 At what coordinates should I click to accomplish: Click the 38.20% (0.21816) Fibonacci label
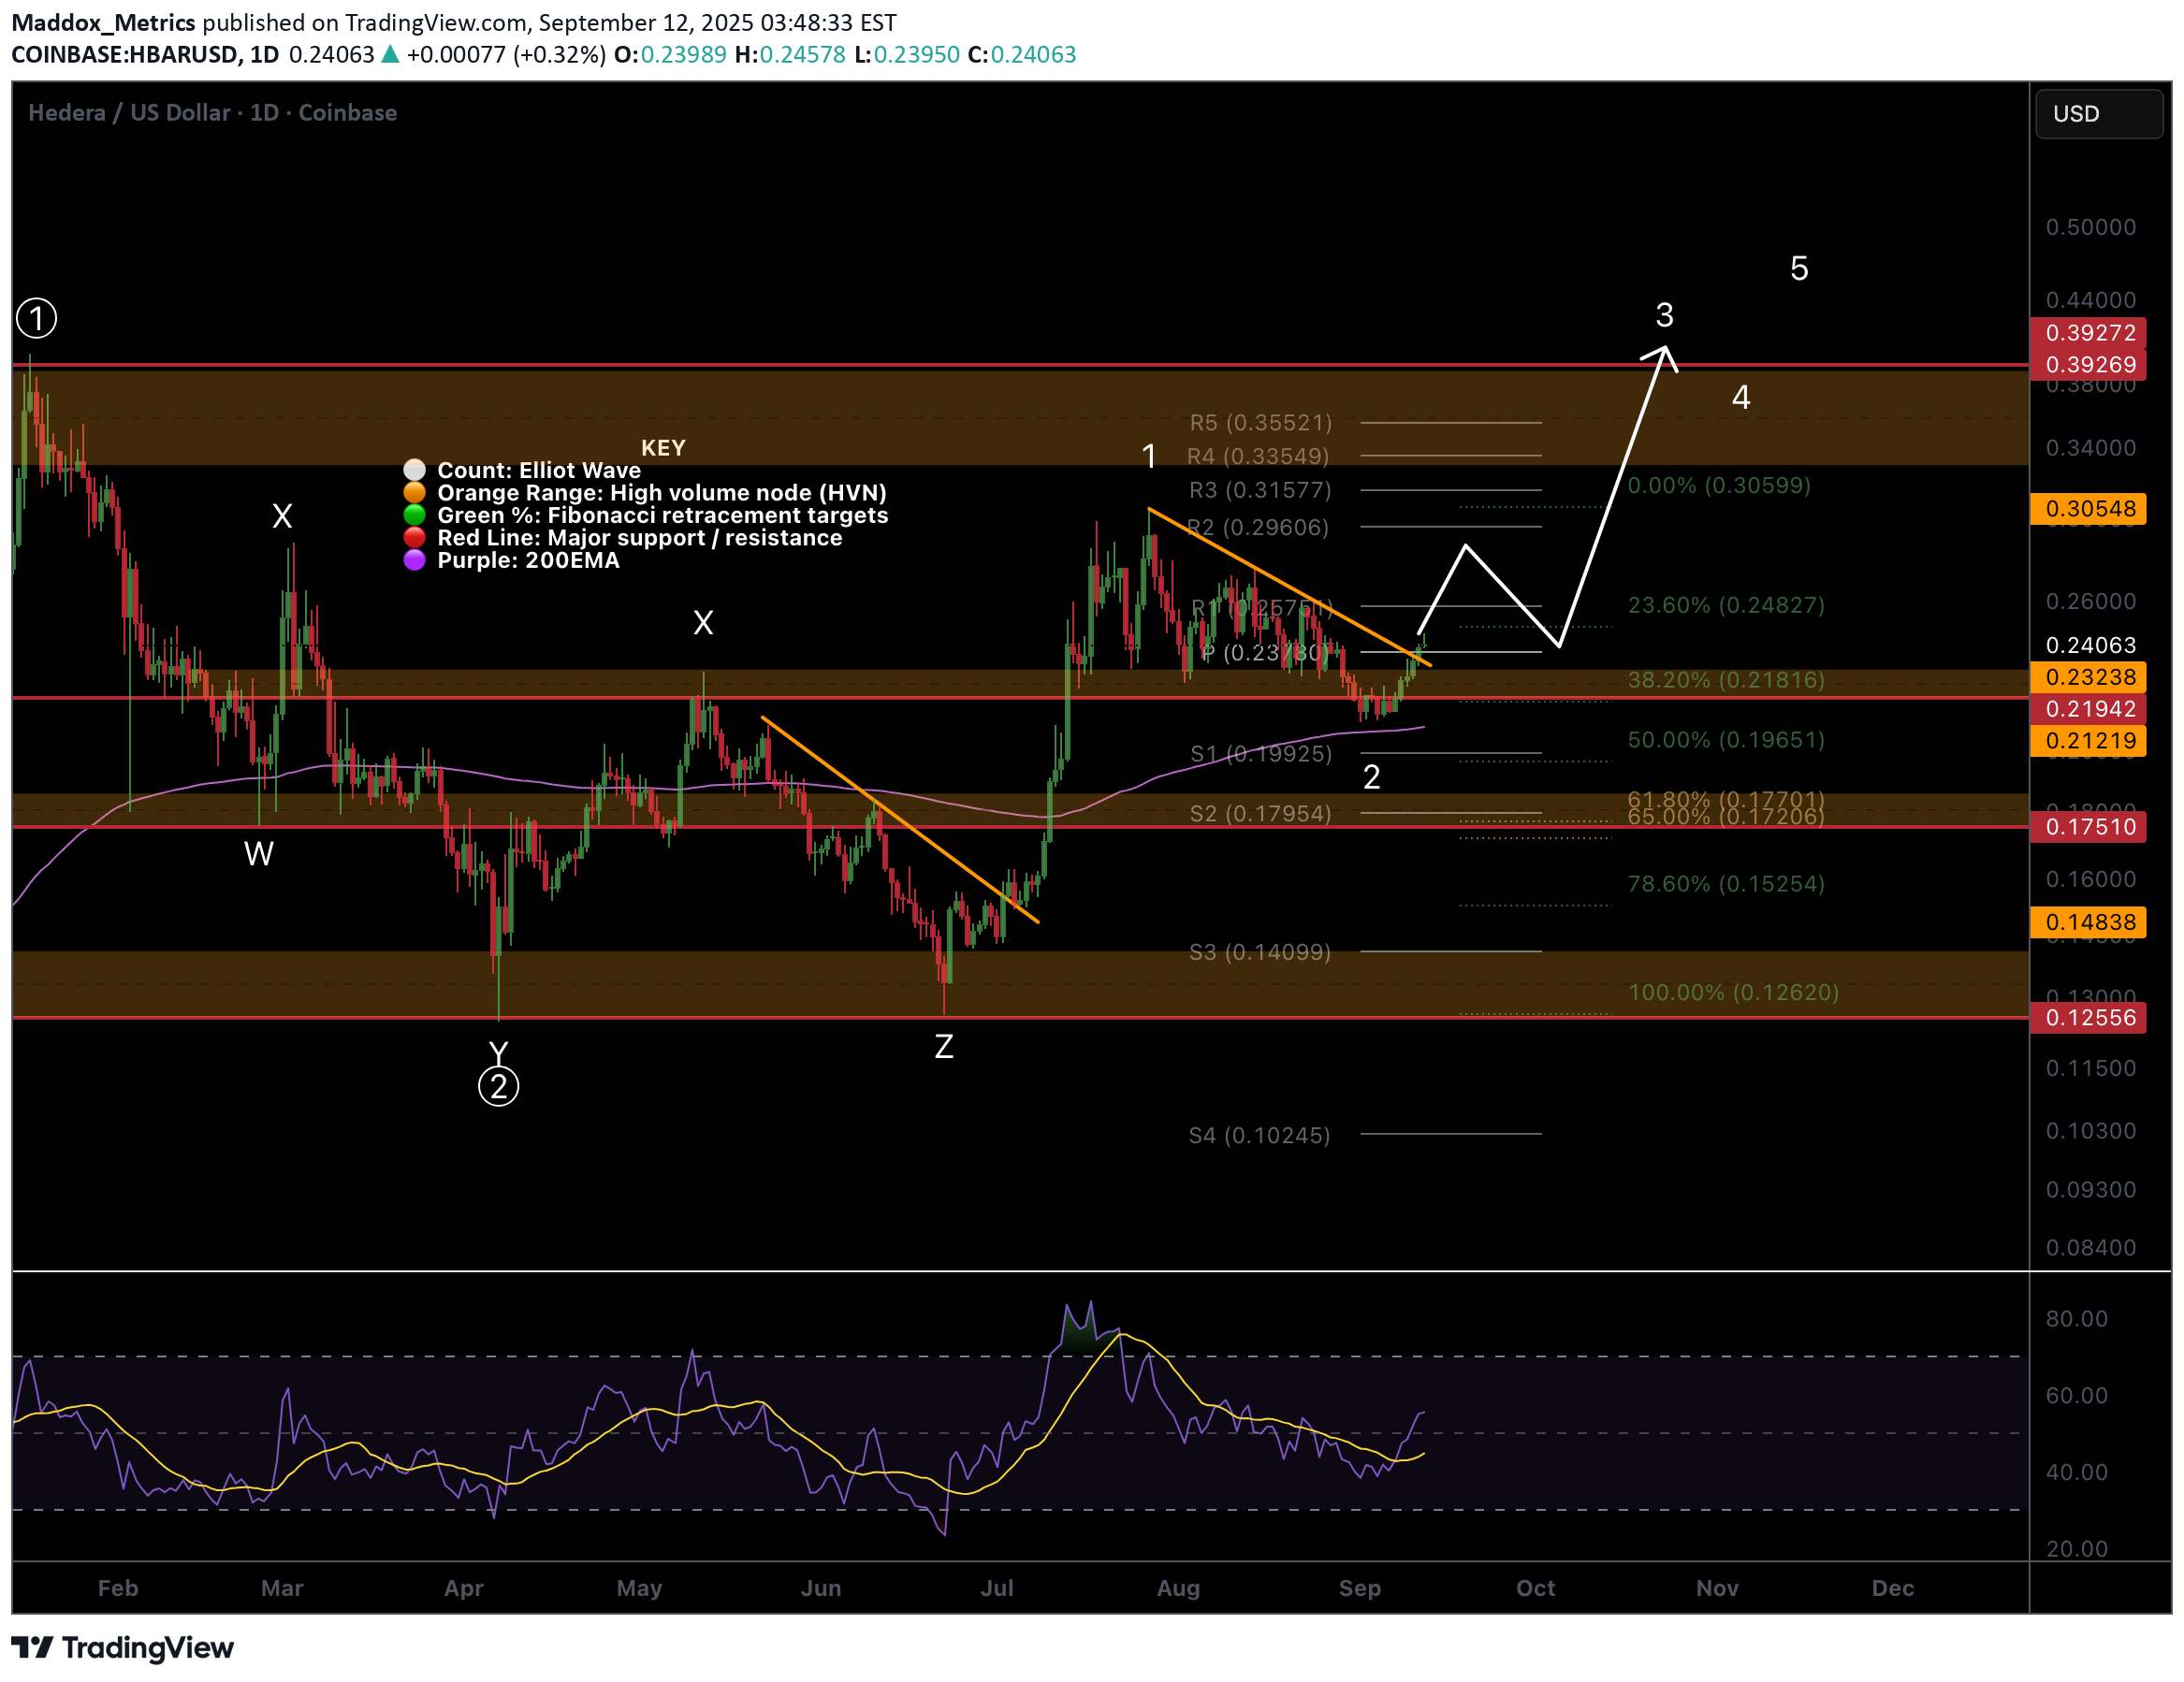point(1727,680)
